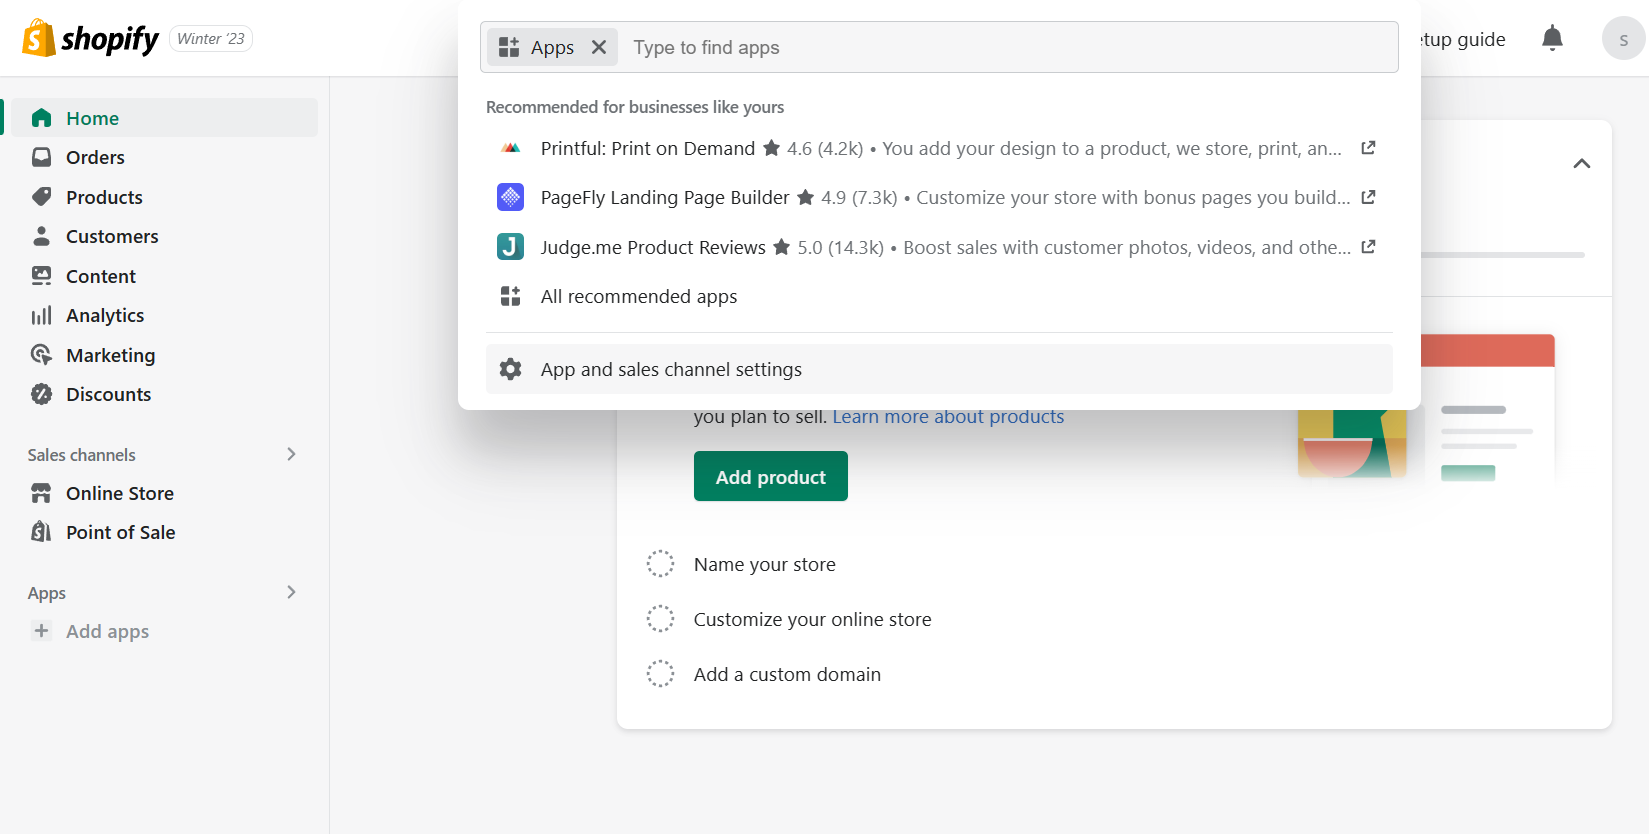Click the Online Store storefront icon
The image size is (1649, 834).
tap(41, 493)
